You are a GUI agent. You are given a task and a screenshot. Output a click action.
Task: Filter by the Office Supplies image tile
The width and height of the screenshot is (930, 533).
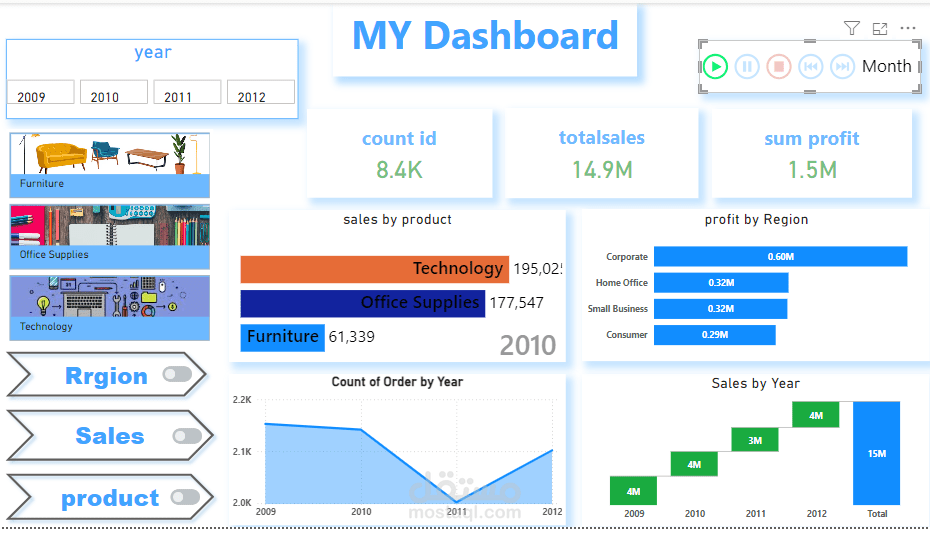click(110, 237)
